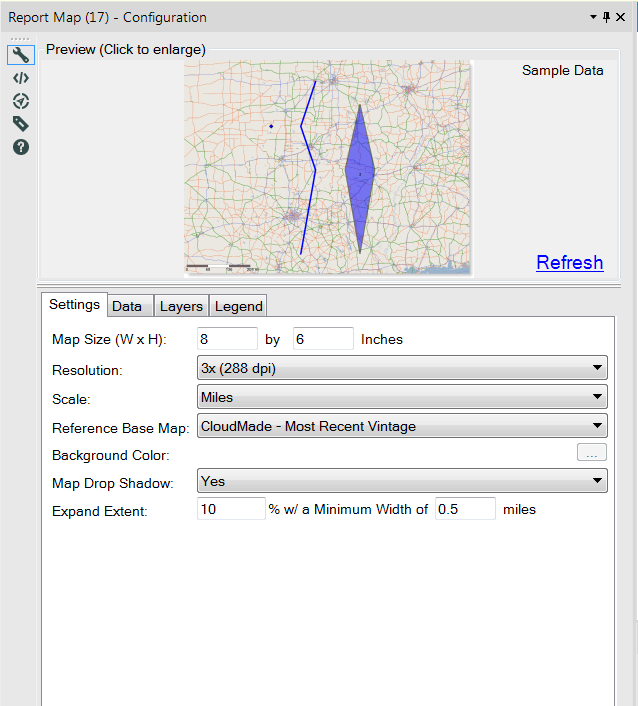Open the Annotation tag icon
Screen dimensions: 638x706
click(21, 124)
